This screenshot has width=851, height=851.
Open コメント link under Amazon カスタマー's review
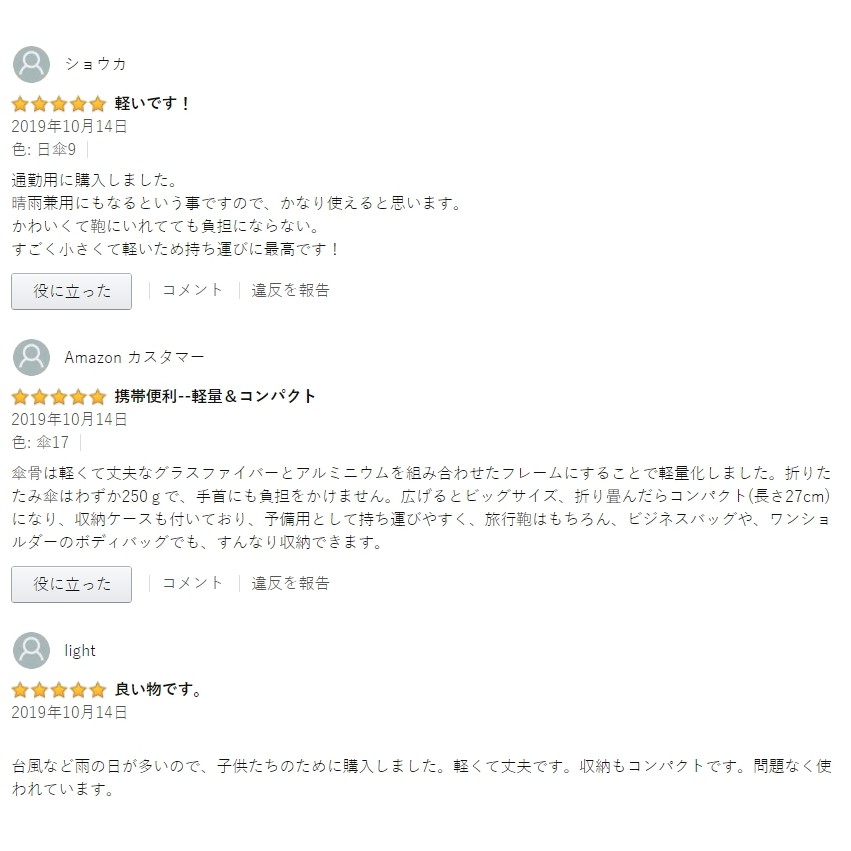(192, 583)
